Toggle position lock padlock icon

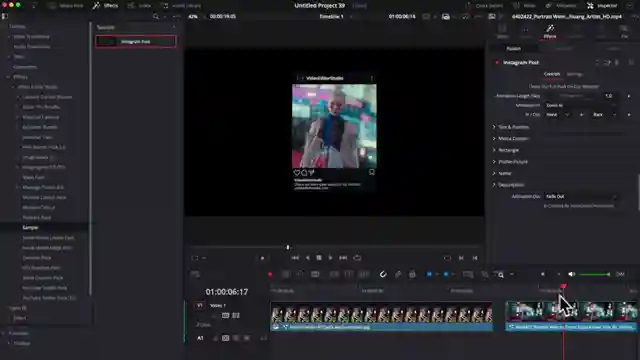(x=412, y=274)
